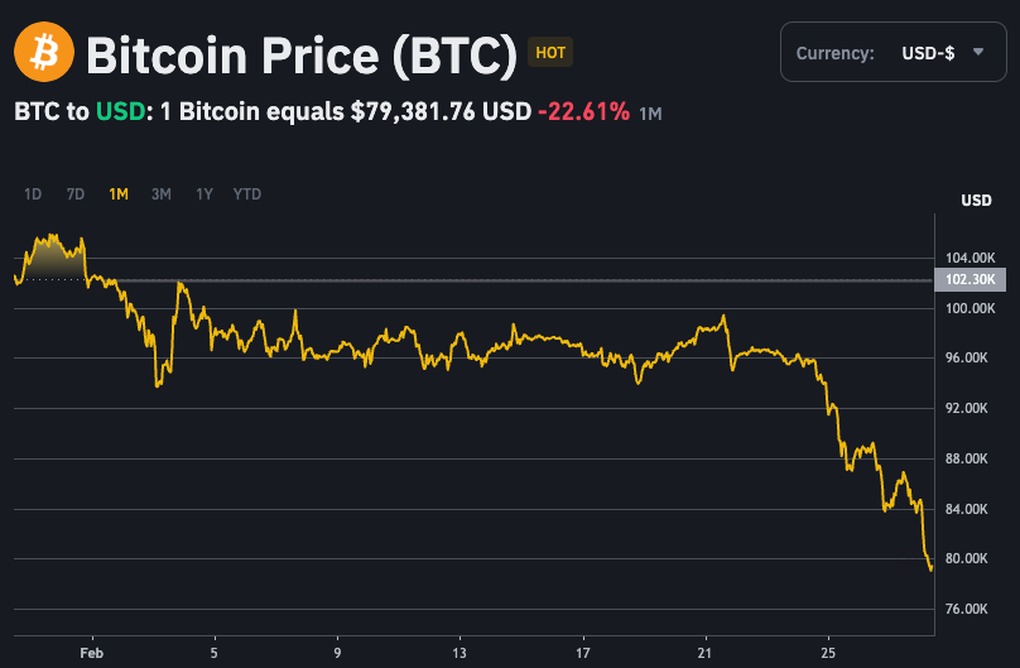Click the $79,381.76 price value
The width and height of the screenshot is (1020, 668).
(x=413, y=111)
